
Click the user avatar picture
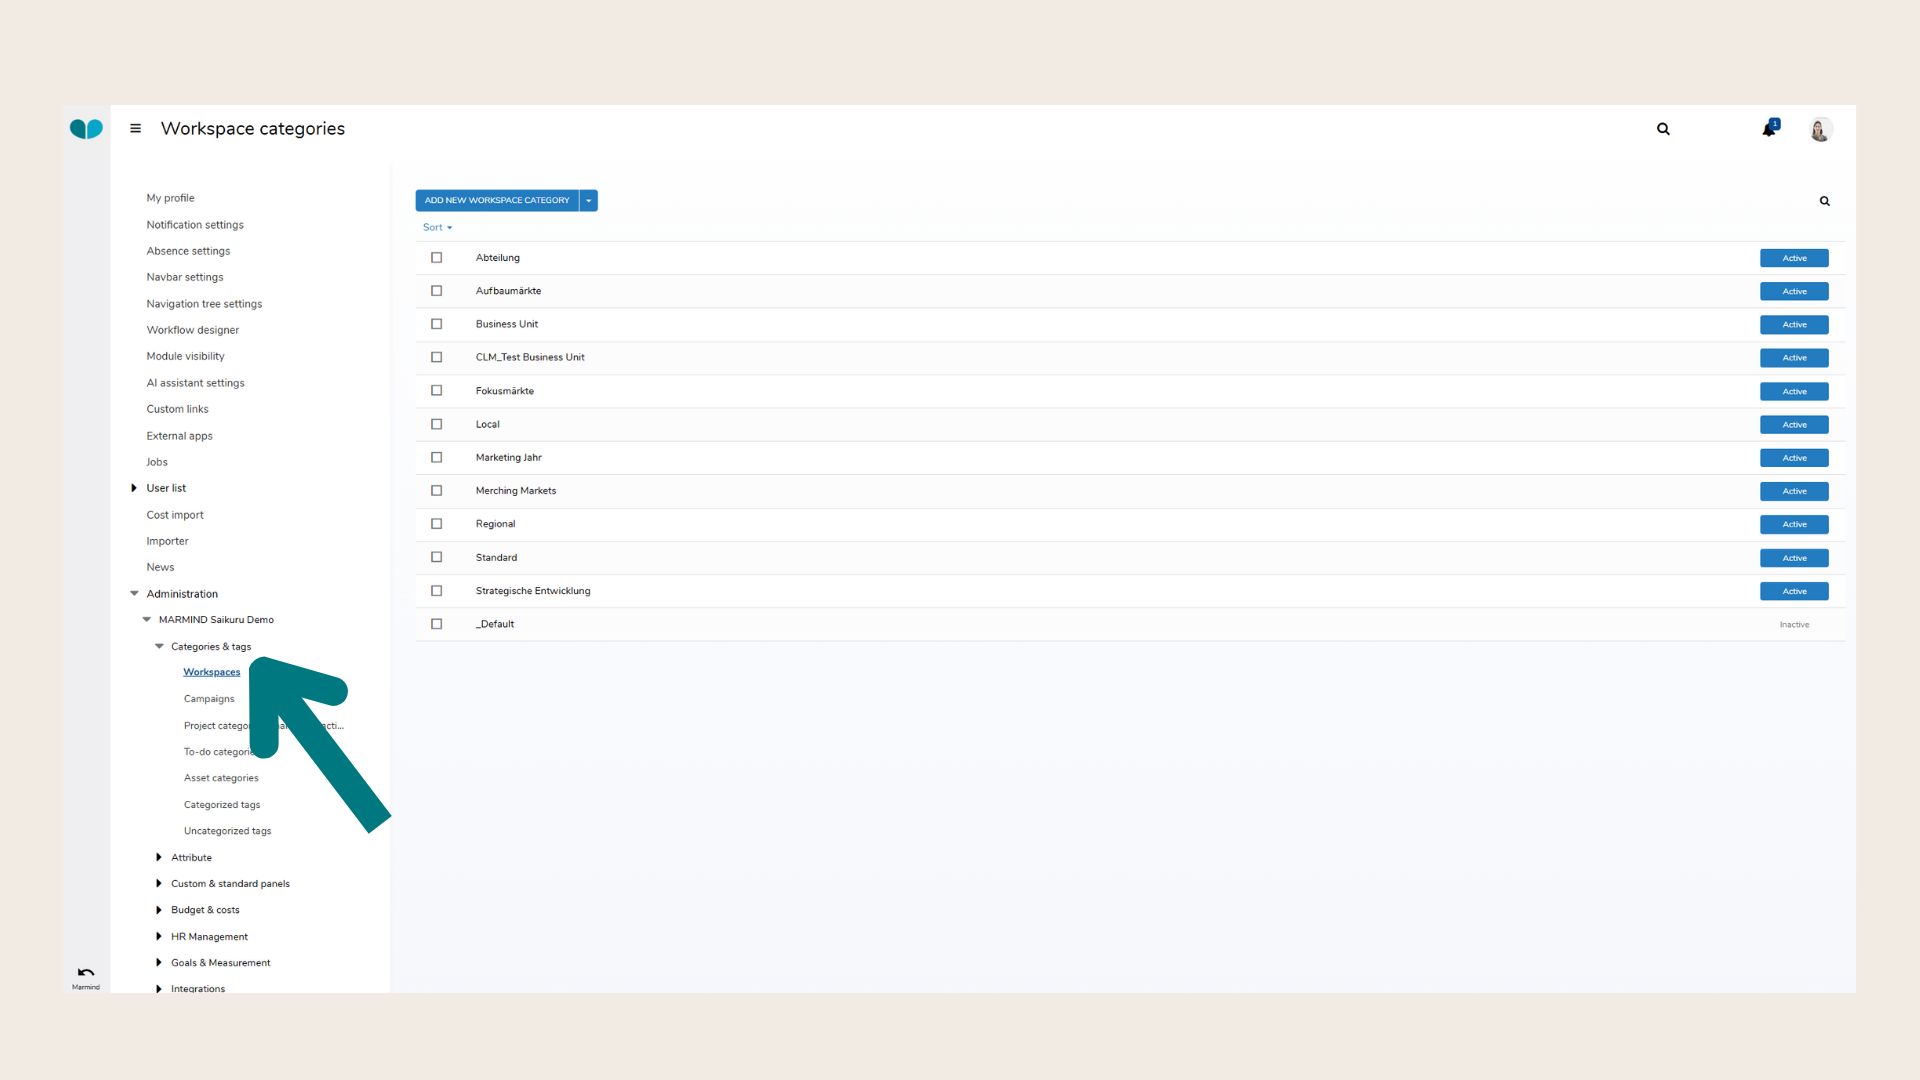1820,130
